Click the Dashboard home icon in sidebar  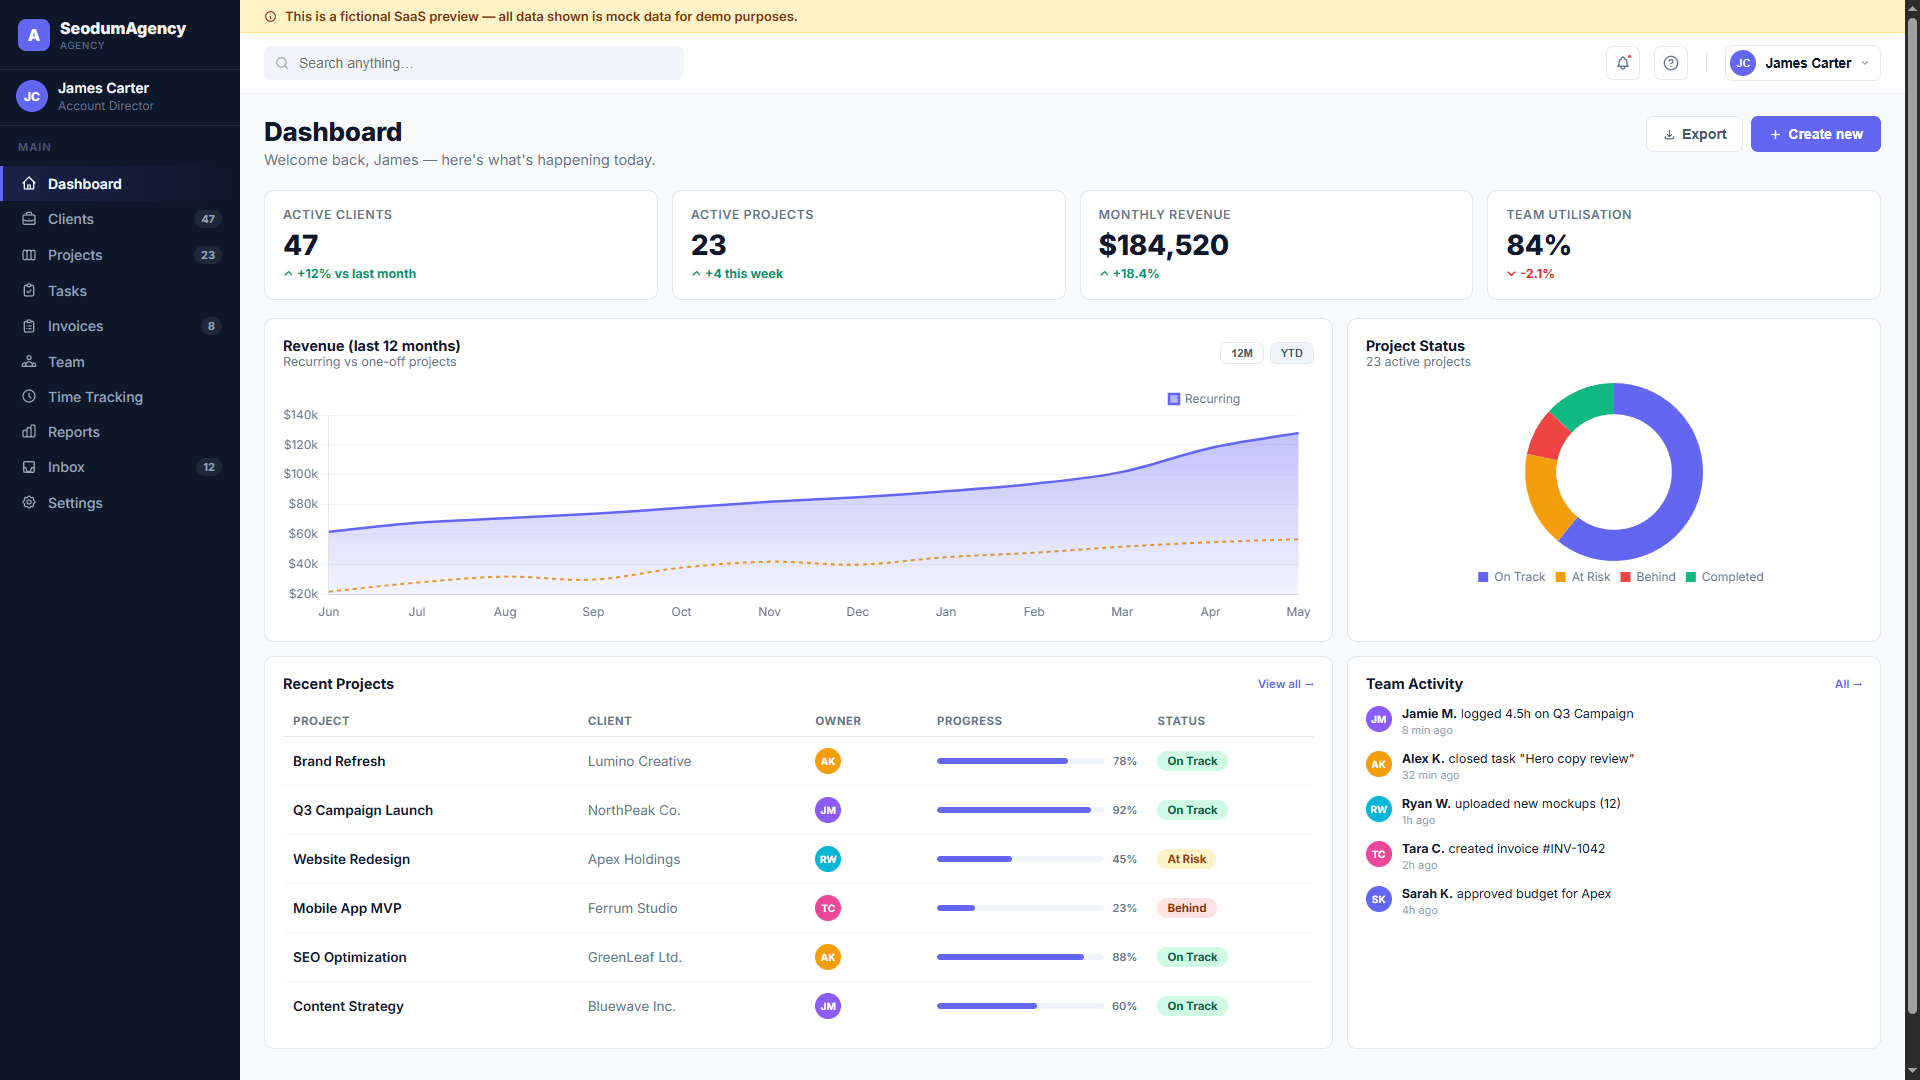[x=29, y=184]
